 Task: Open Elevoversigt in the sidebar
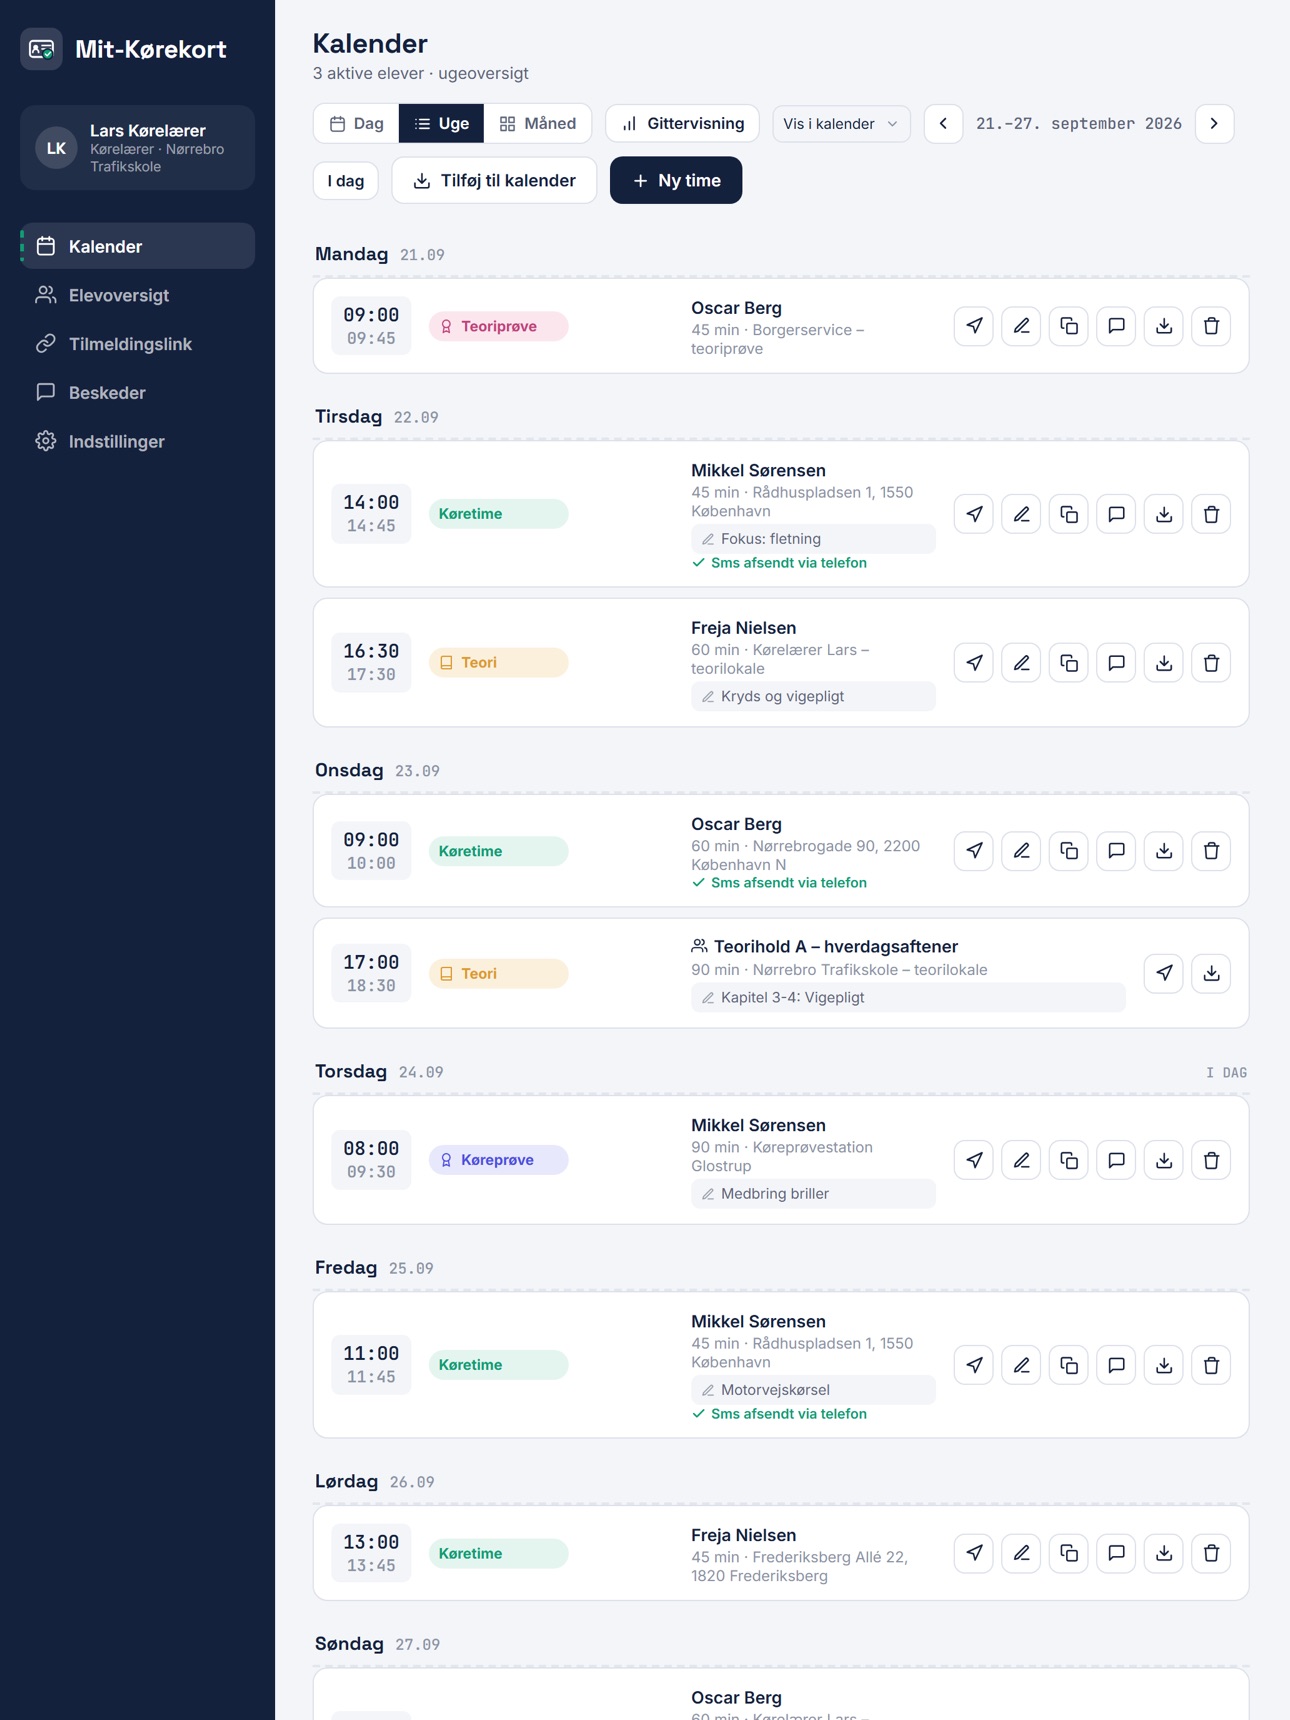tap(138, 295)
